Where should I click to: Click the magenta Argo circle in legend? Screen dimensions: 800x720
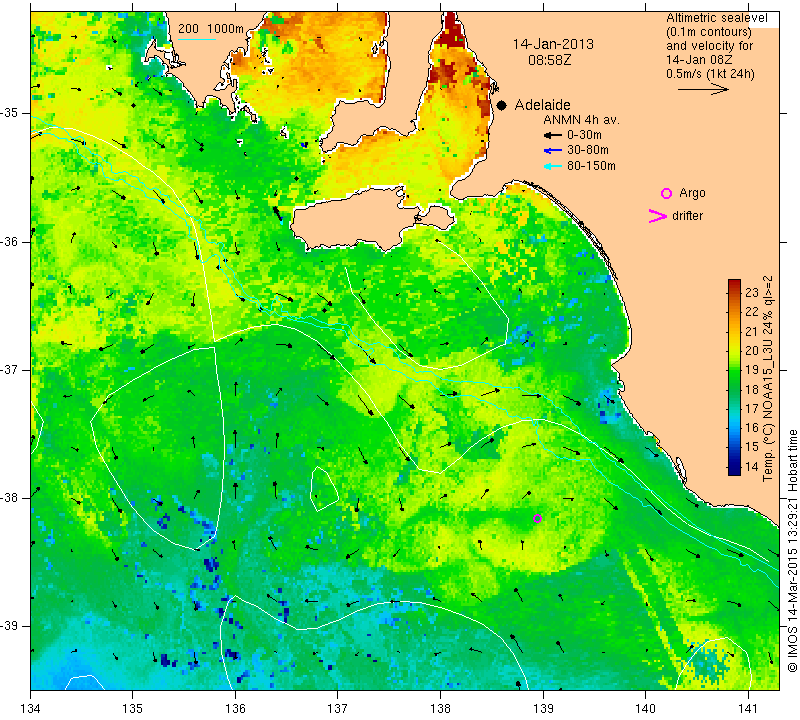click(666, 193)
